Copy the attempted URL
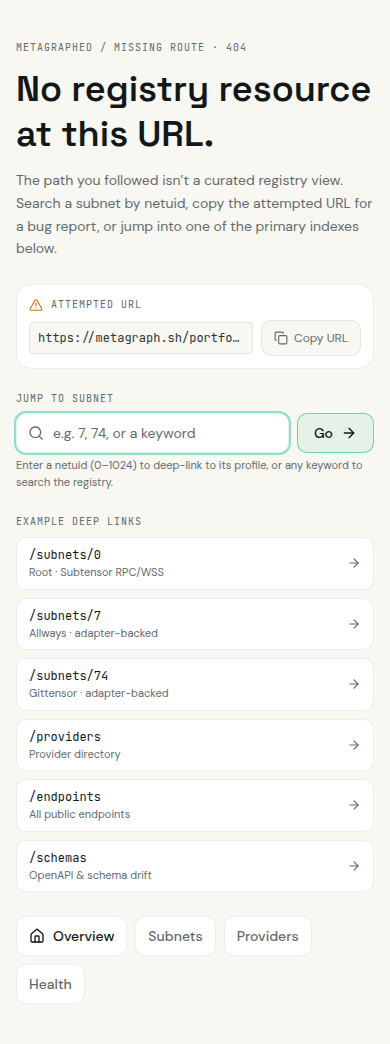This screenshot has height=1044, width=390. coord(311,338)
